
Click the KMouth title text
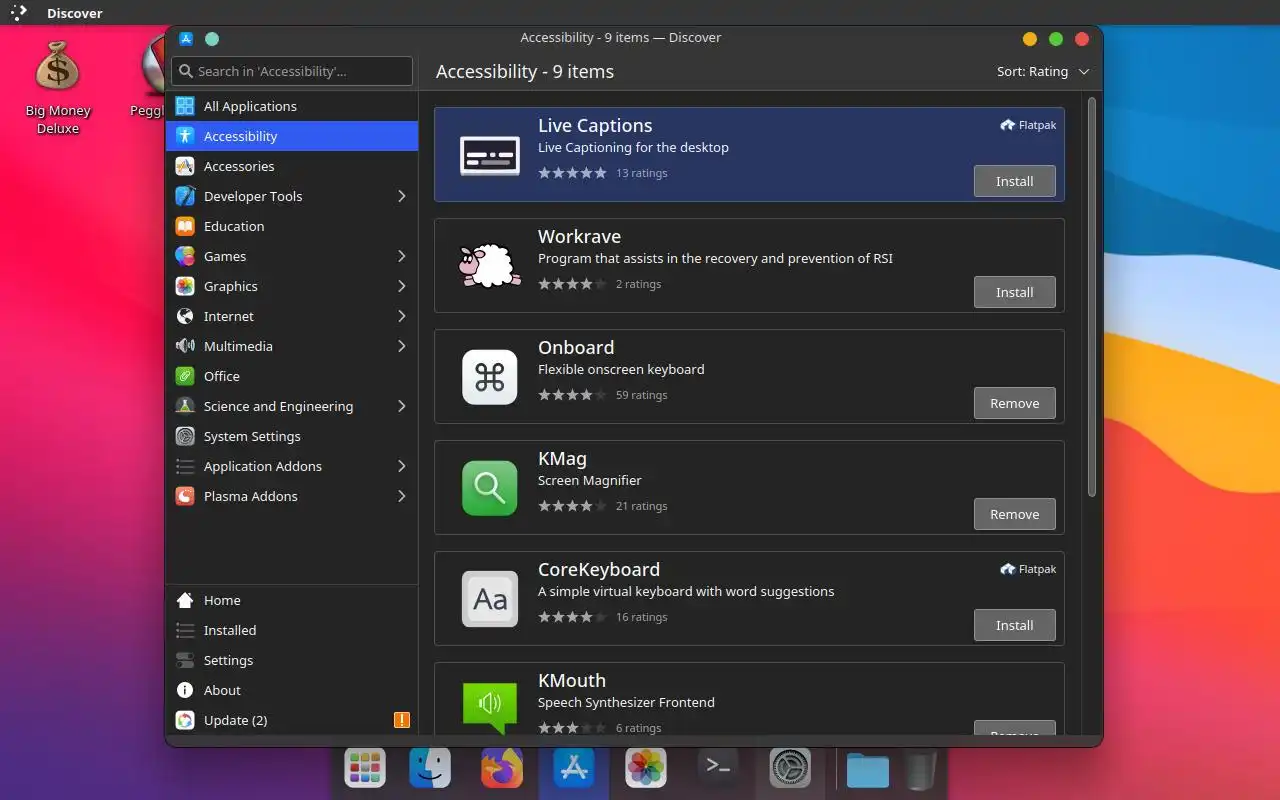coord(572,680)
